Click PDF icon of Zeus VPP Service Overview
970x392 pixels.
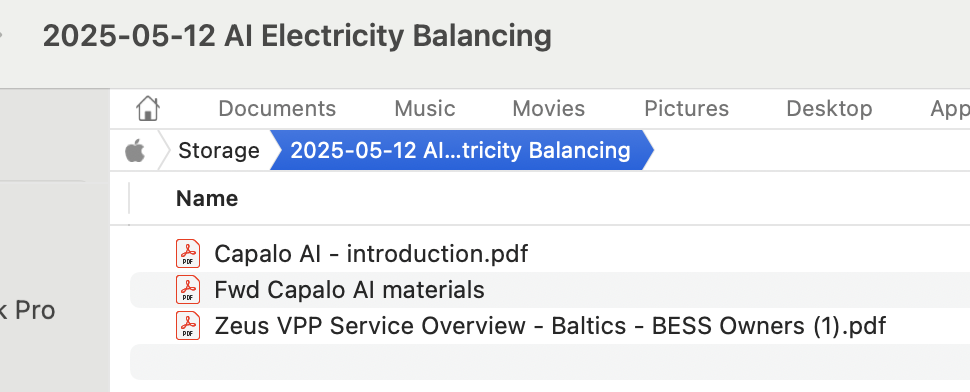188,325
